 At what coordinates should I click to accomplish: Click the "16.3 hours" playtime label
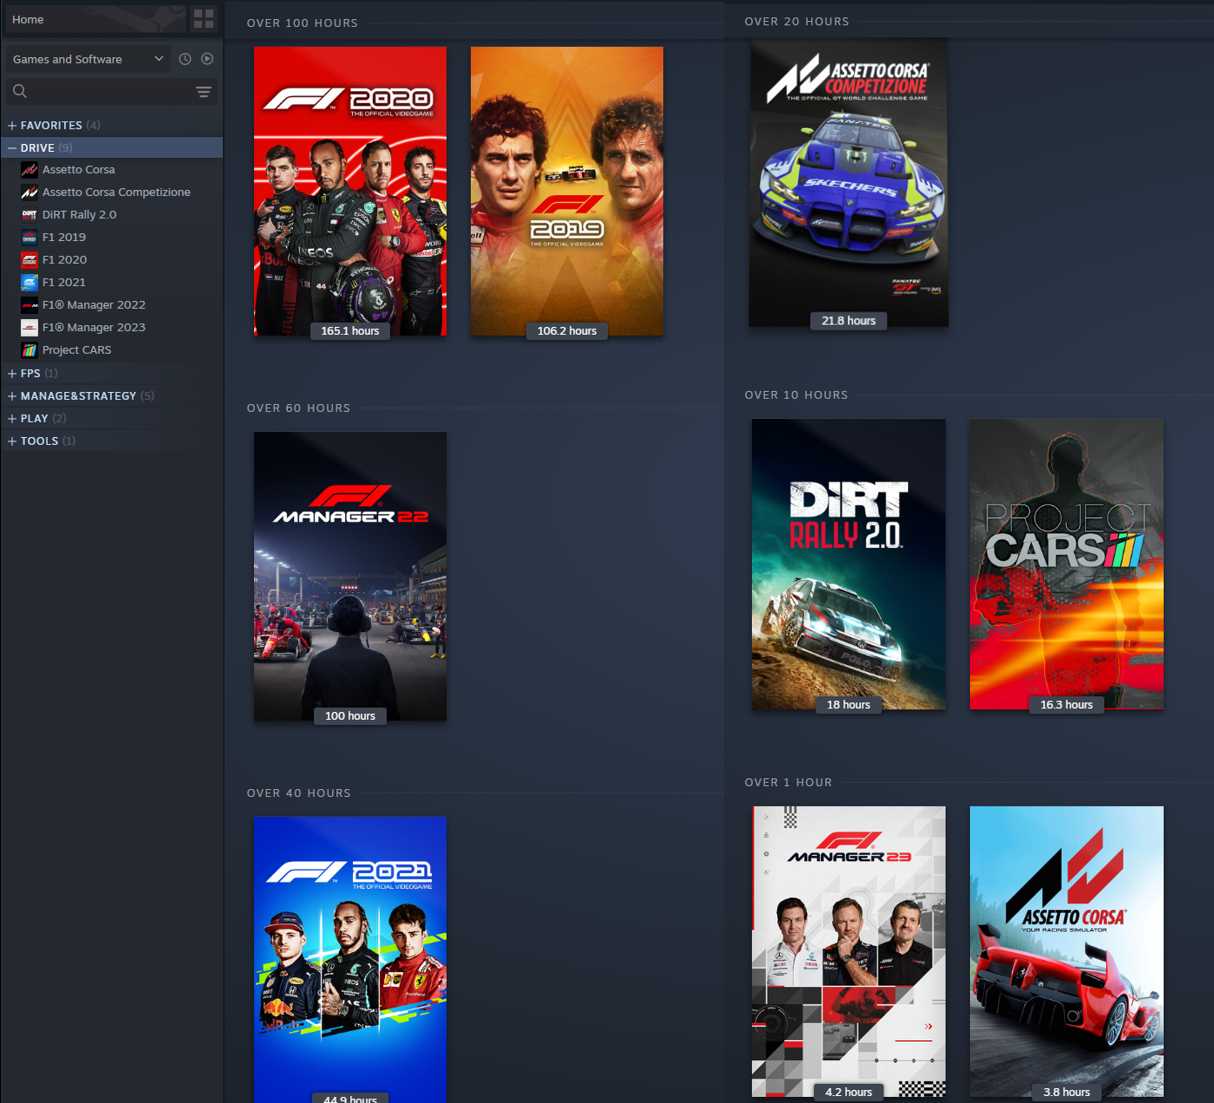[x=1067, y=705]
